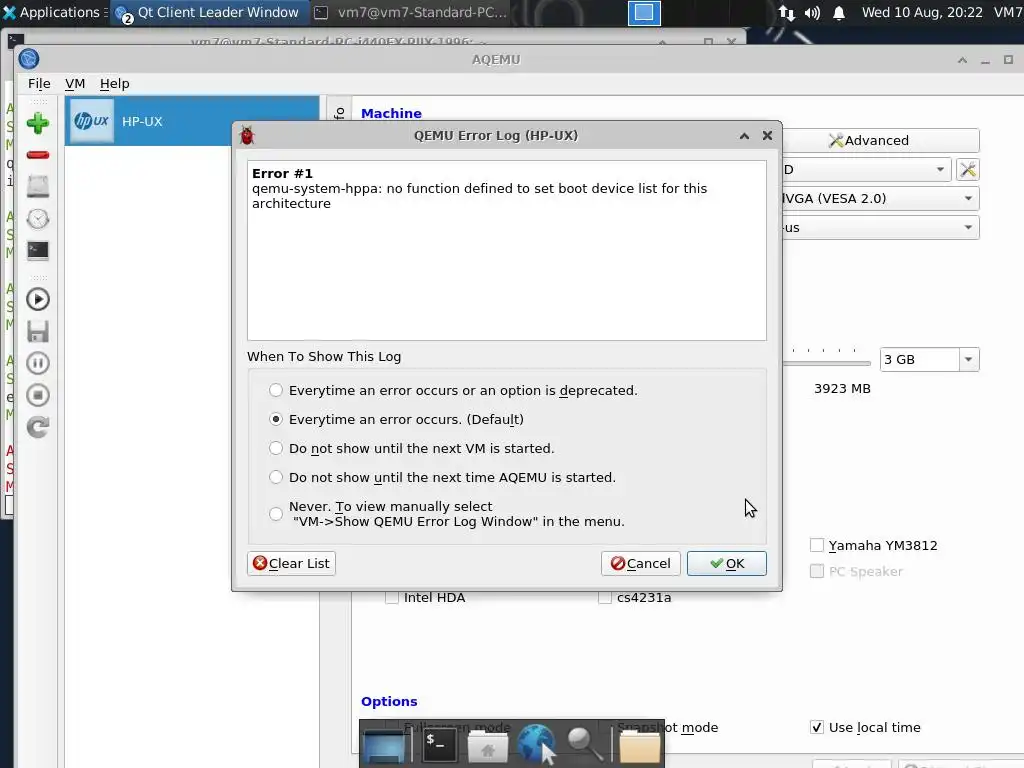The image size is (1024, 768).
Task: Open the folder icon at the dock's end
Action: pyautogui.click(x=639, y=746)
